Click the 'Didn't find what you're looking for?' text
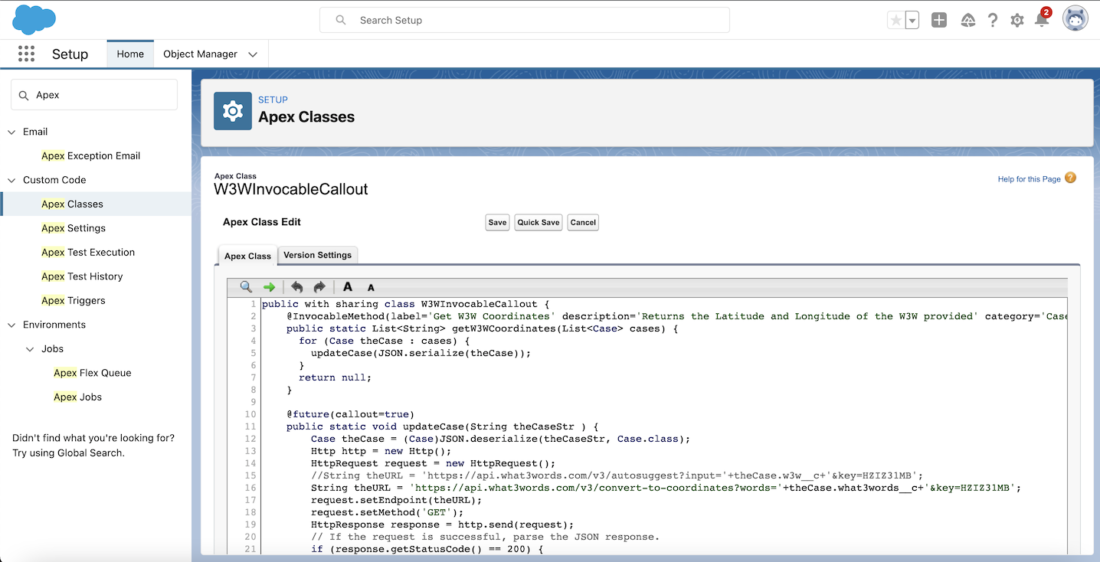The height and width of the screenshot is (562, 1100). (x=93, y=438)
